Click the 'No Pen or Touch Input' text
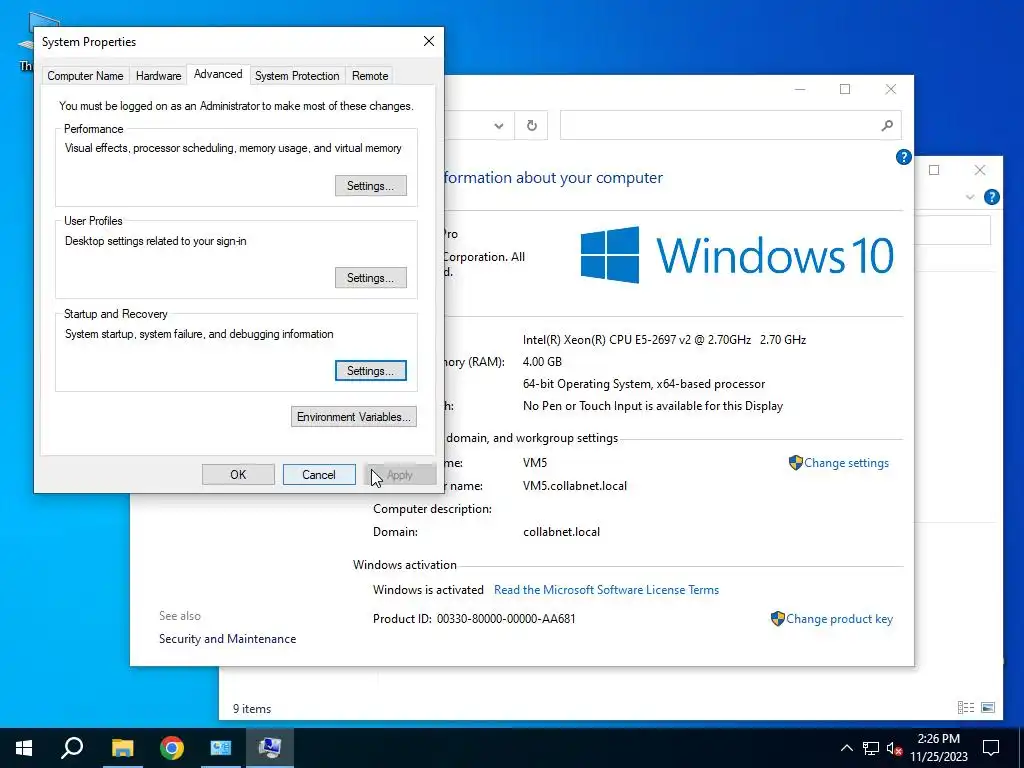1024x768 pixels. click(652, 406)
